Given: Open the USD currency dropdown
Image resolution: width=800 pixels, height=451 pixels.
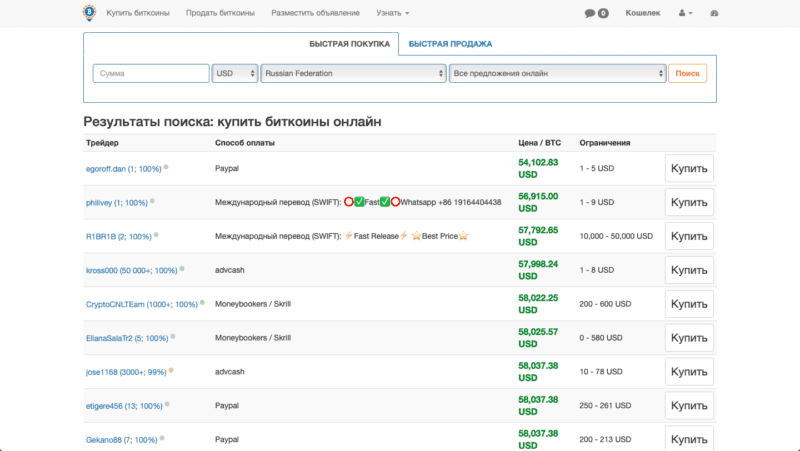Looking at the screenshot, I should click(235, 73).
